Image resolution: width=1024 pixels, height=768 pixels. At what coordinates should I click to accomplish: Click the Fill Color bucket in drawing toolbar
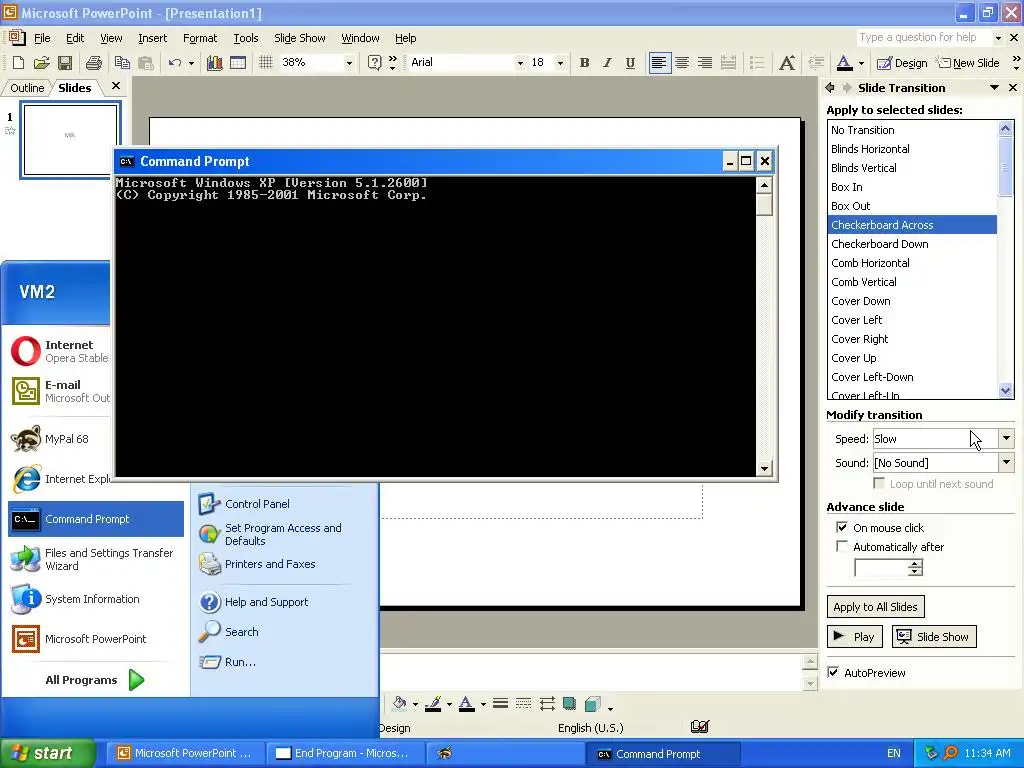pyautogui.click(x=399, y=704)
